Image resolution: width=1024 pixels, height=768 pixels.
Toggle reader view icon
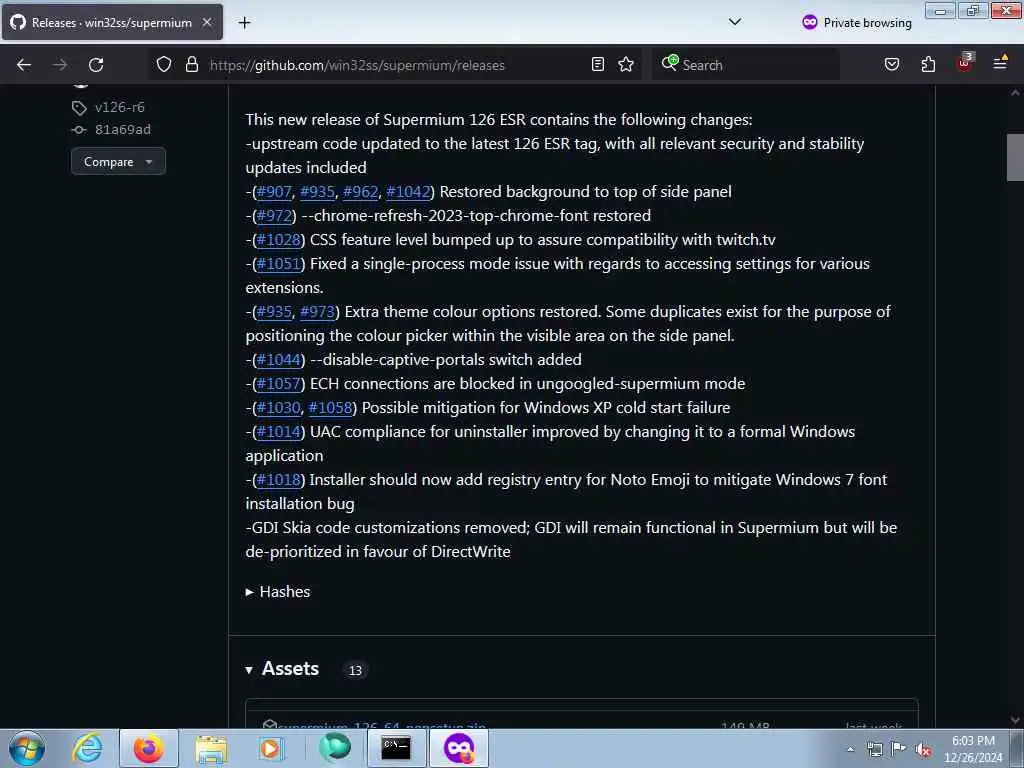(x=598, y=64)
